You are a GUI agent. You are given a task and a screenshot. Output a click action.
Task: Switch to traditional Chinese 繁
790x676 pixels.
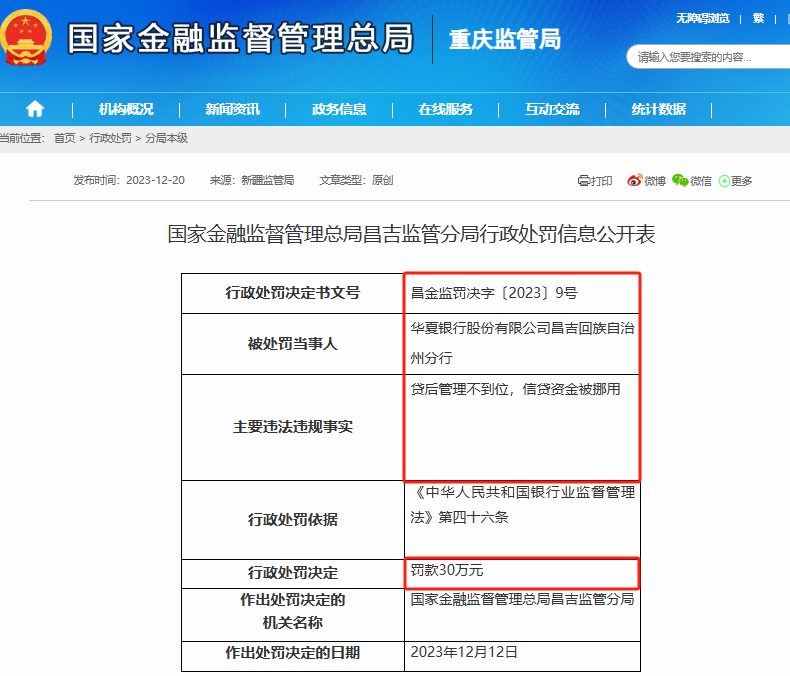pyautogui.click(x=758, y=19)
